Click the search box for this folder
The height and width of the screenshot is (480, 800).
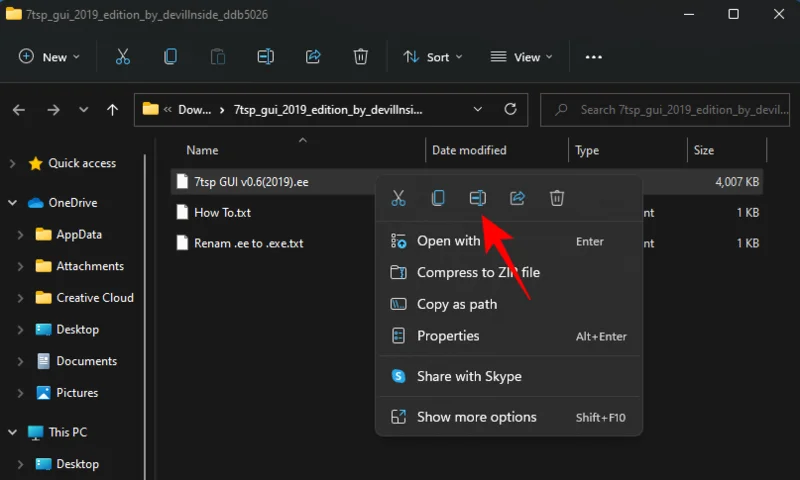(x=670, y=110)
